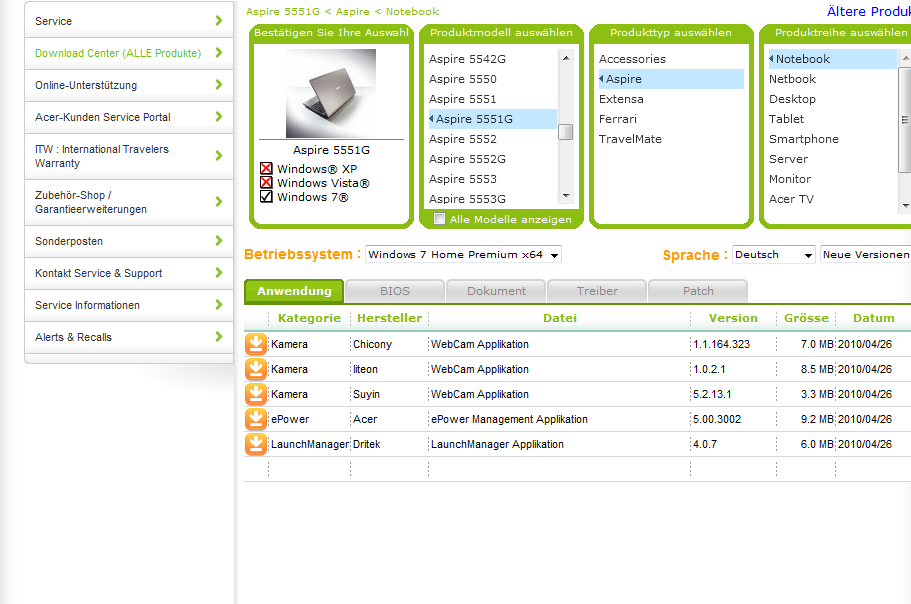This screenshot has height=604, width=911.
Task: Switch to the Patch tab
Action: (698, 291)
